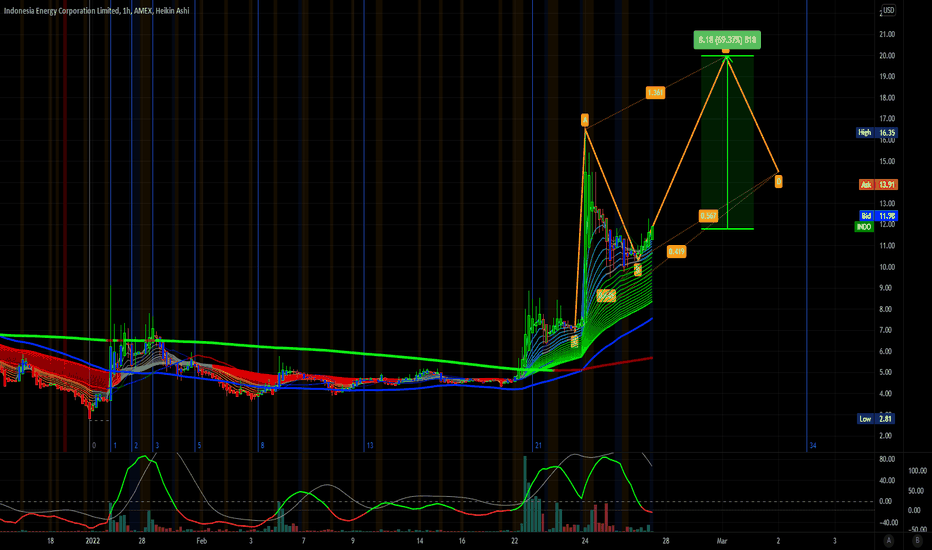Click the 0.636 ratio label
Image resolution: width=932 pixels, height=550 pixels.
click(606, 296)
